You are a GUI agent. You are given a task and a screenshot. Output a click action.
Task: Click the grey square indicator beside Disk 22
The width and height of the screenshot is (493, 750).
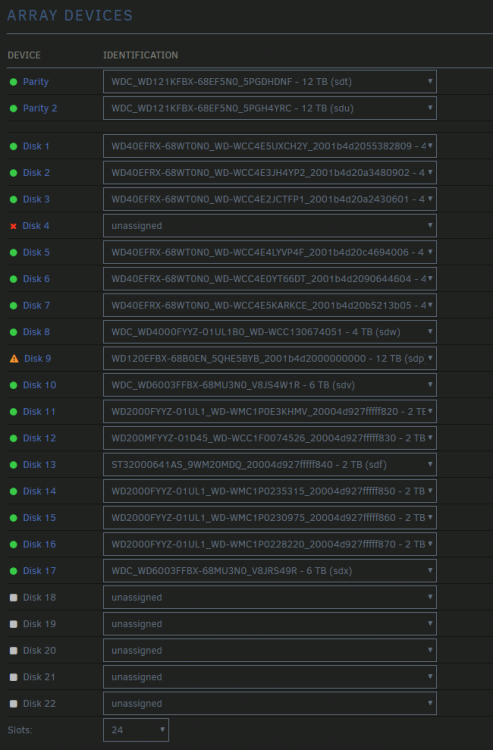tap(13, 704)
